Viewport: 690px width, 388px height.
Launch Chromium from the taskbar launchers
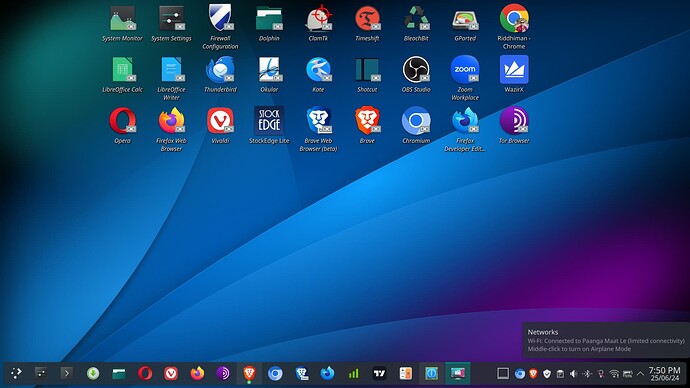[275, 373]
